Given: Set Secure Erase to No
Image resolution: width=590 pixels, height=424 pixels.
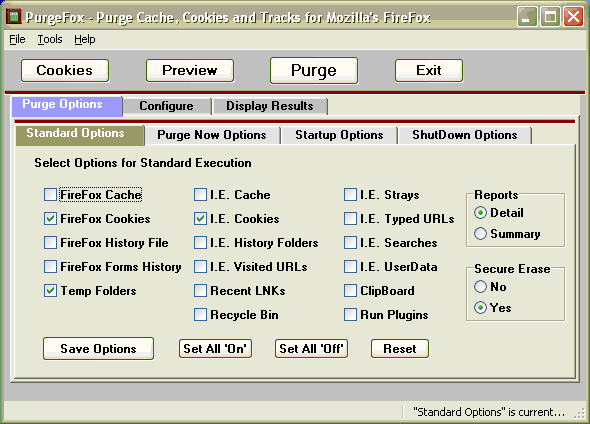Looking at the screenshot, I should pos(481,287).
